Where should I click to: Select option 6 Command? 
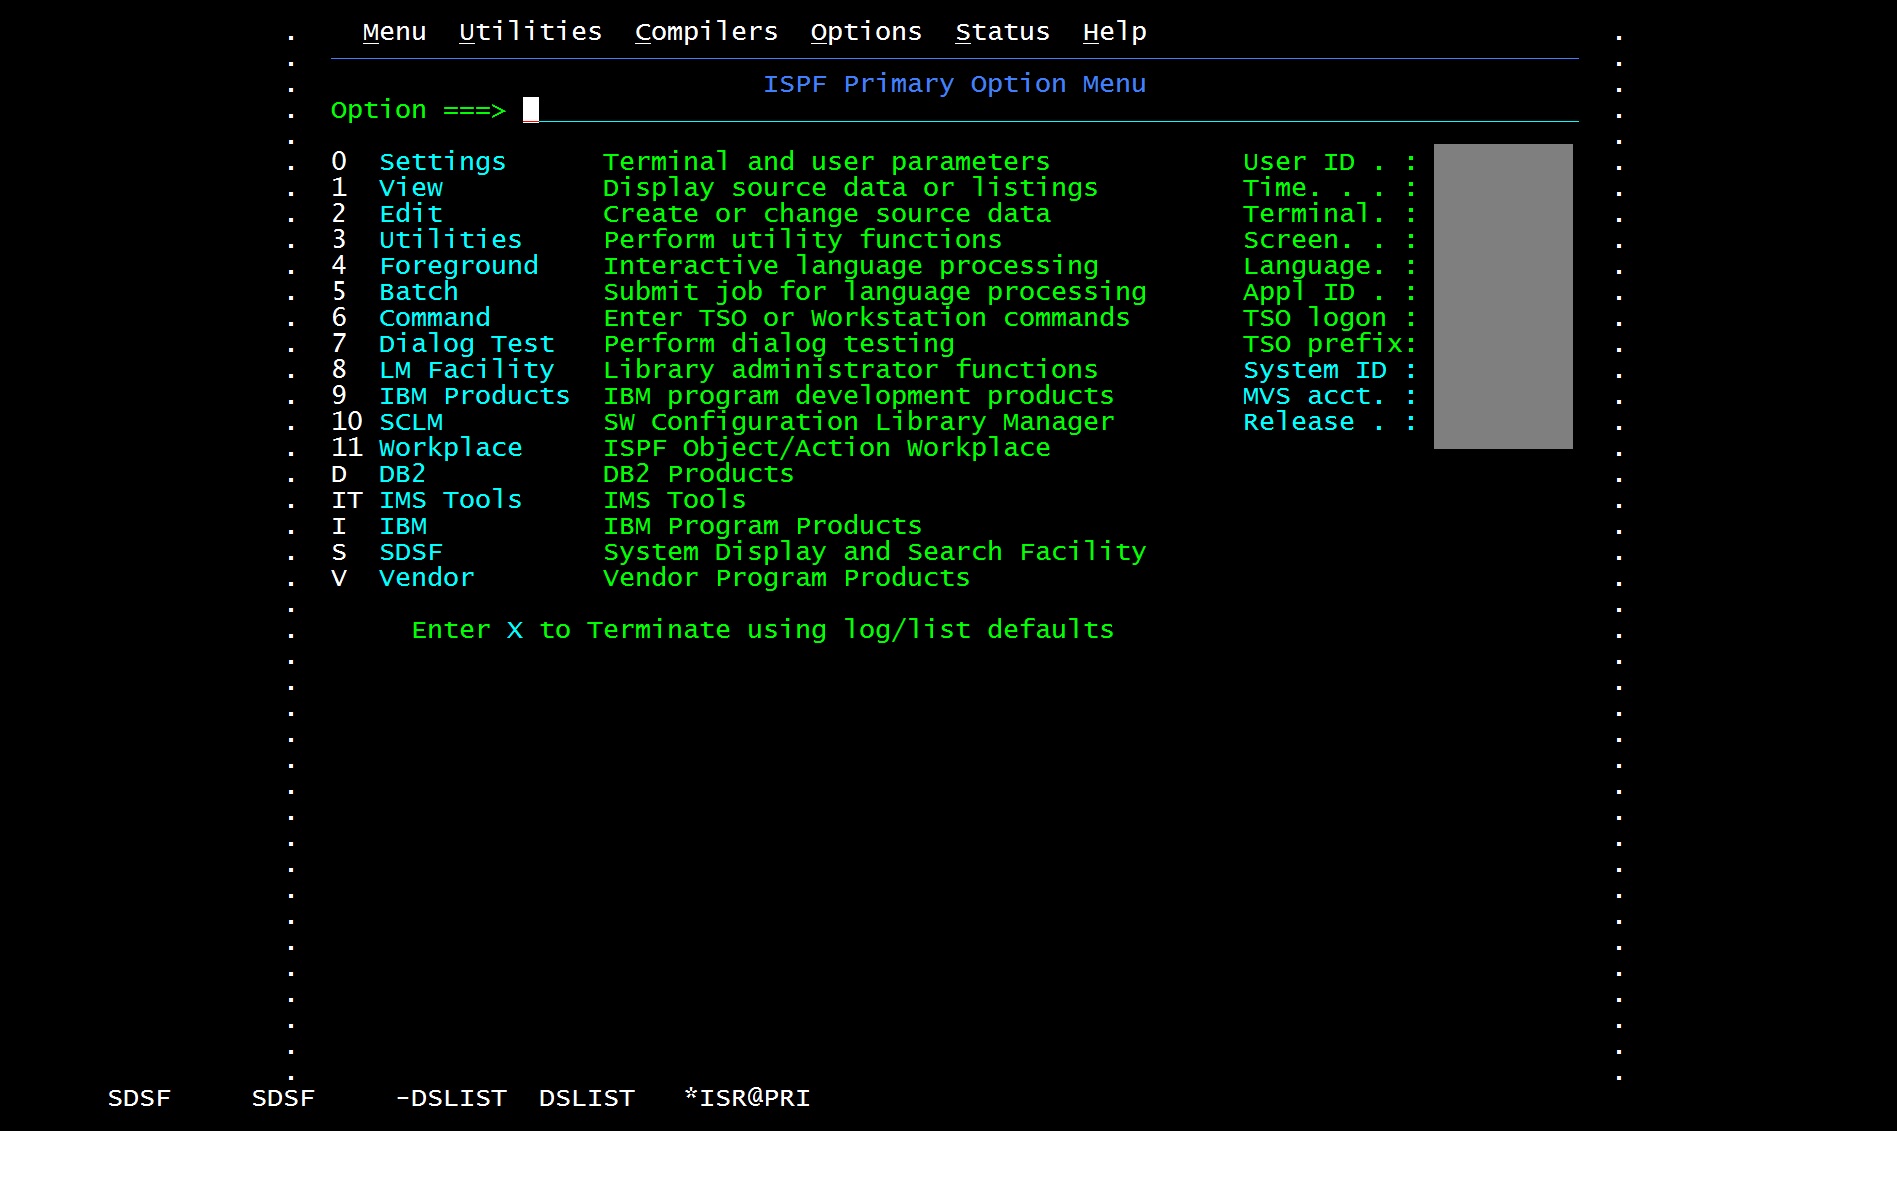(434, 318)
